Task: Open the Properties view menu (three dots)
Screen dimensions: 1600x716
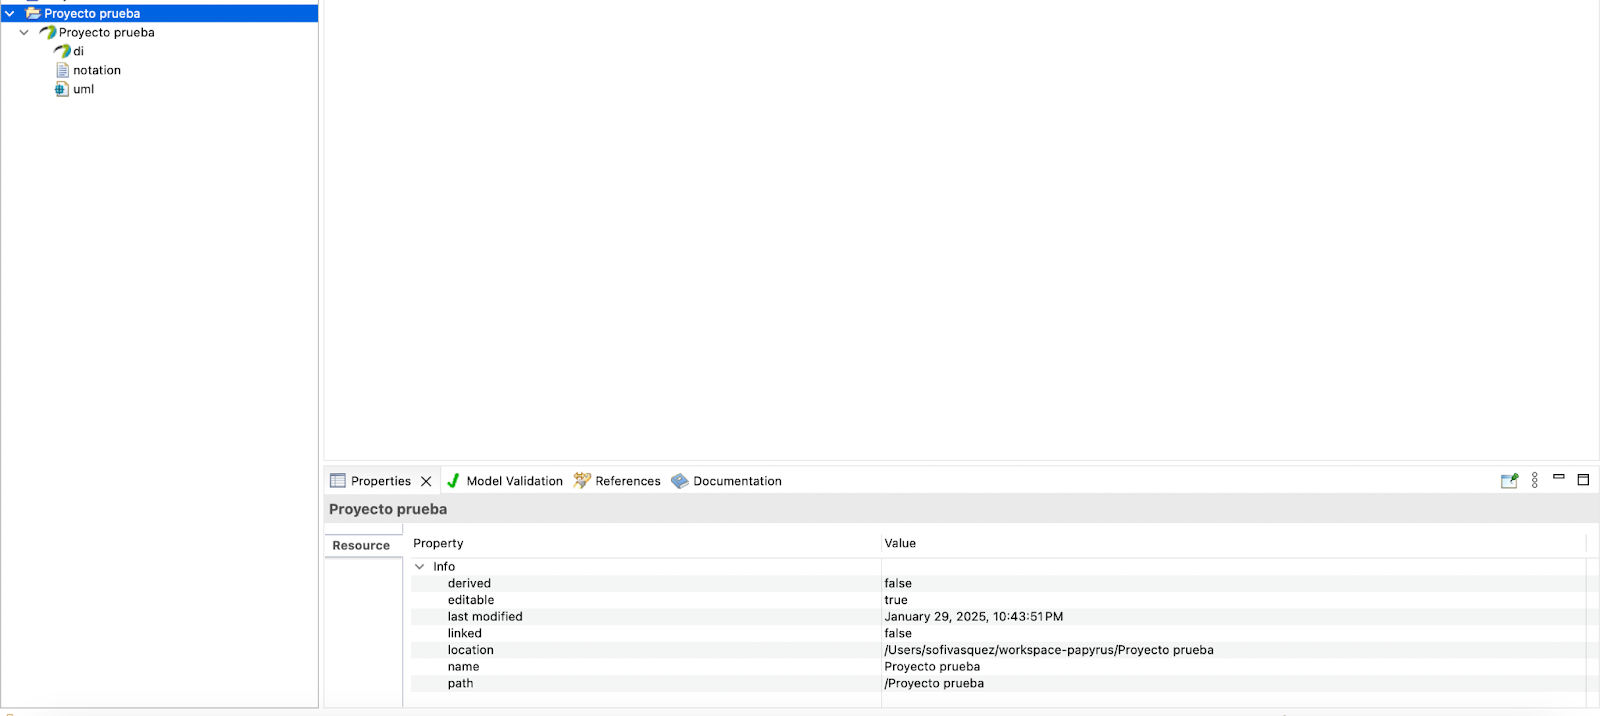Action: (x=1535, y=481)
